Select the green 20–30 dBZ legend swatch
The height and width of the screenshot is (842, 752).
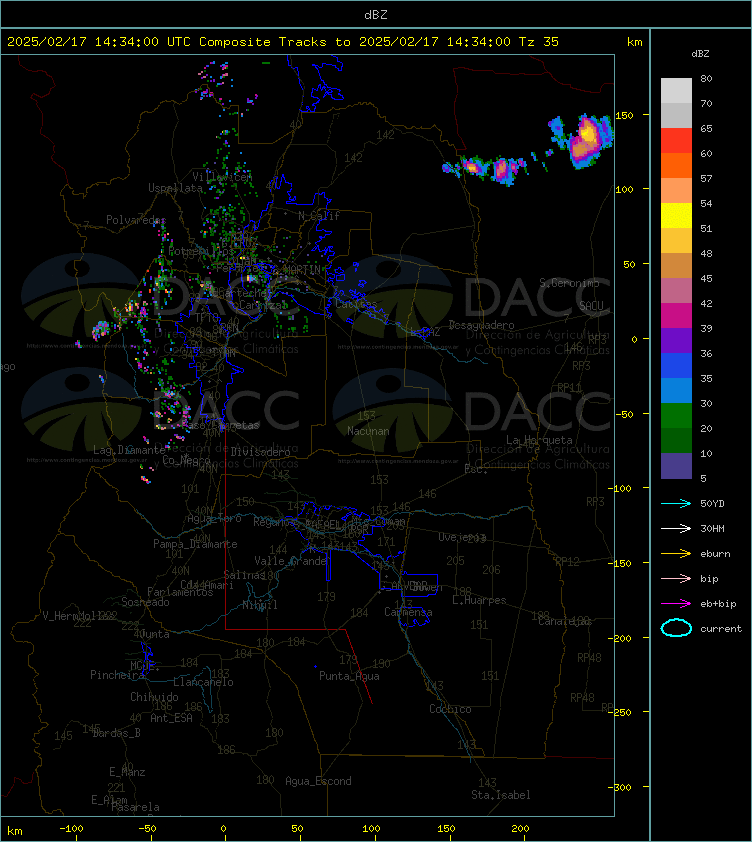pyautogui.click(x=676, y=416)
